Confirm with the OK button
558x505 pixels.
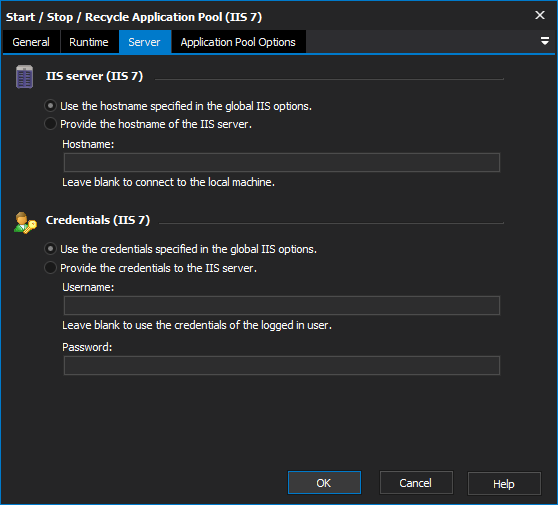click(x=324, y=483)
